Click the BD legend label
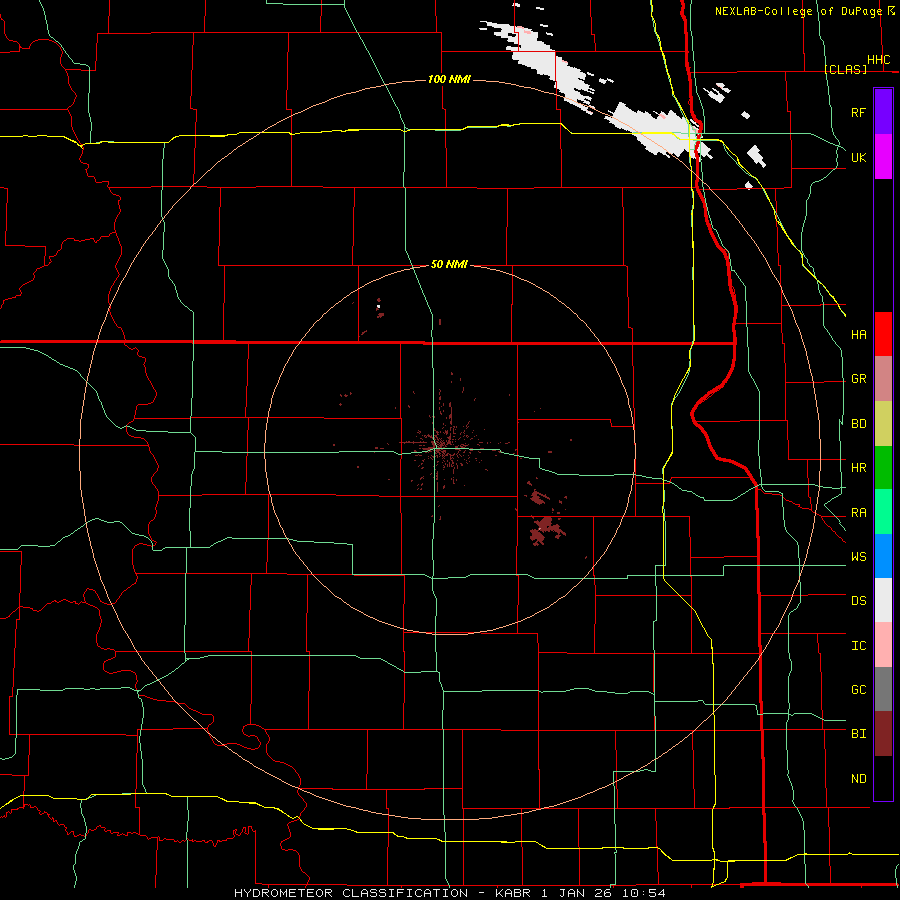The height and width of the screenshot is (900, 900). click(x=858, y=424)
